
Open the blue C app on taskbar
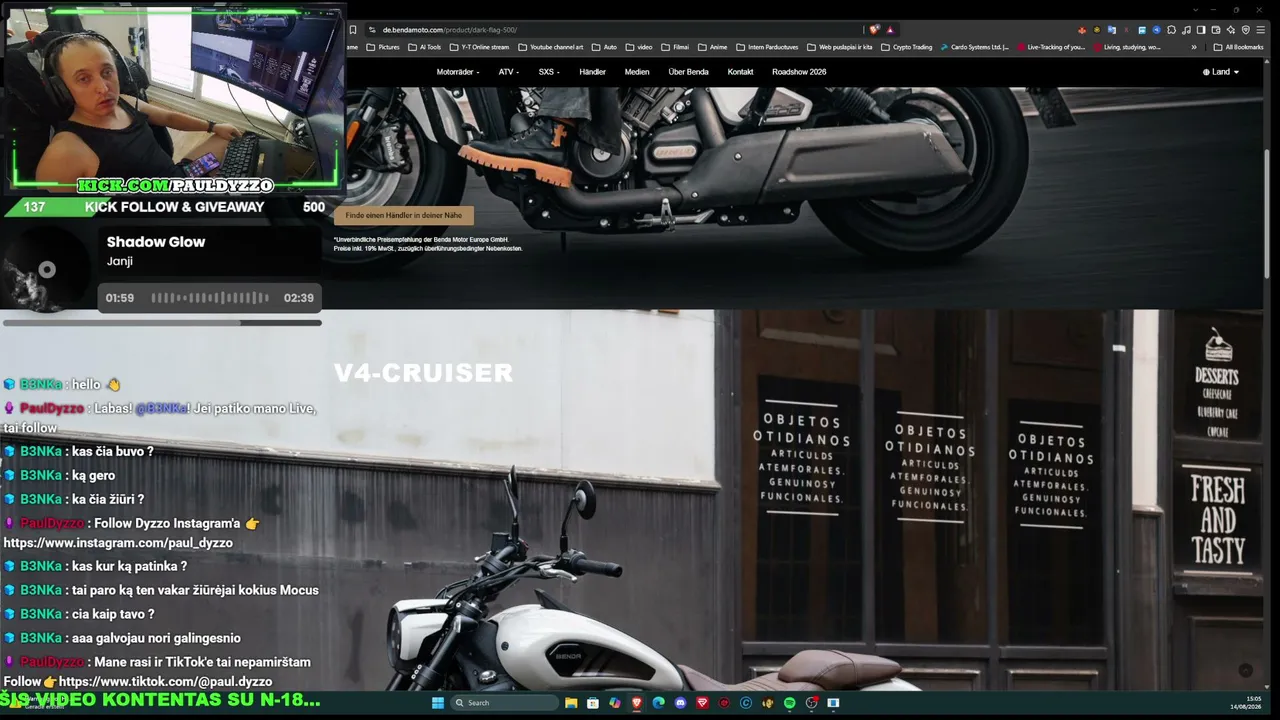745,703
